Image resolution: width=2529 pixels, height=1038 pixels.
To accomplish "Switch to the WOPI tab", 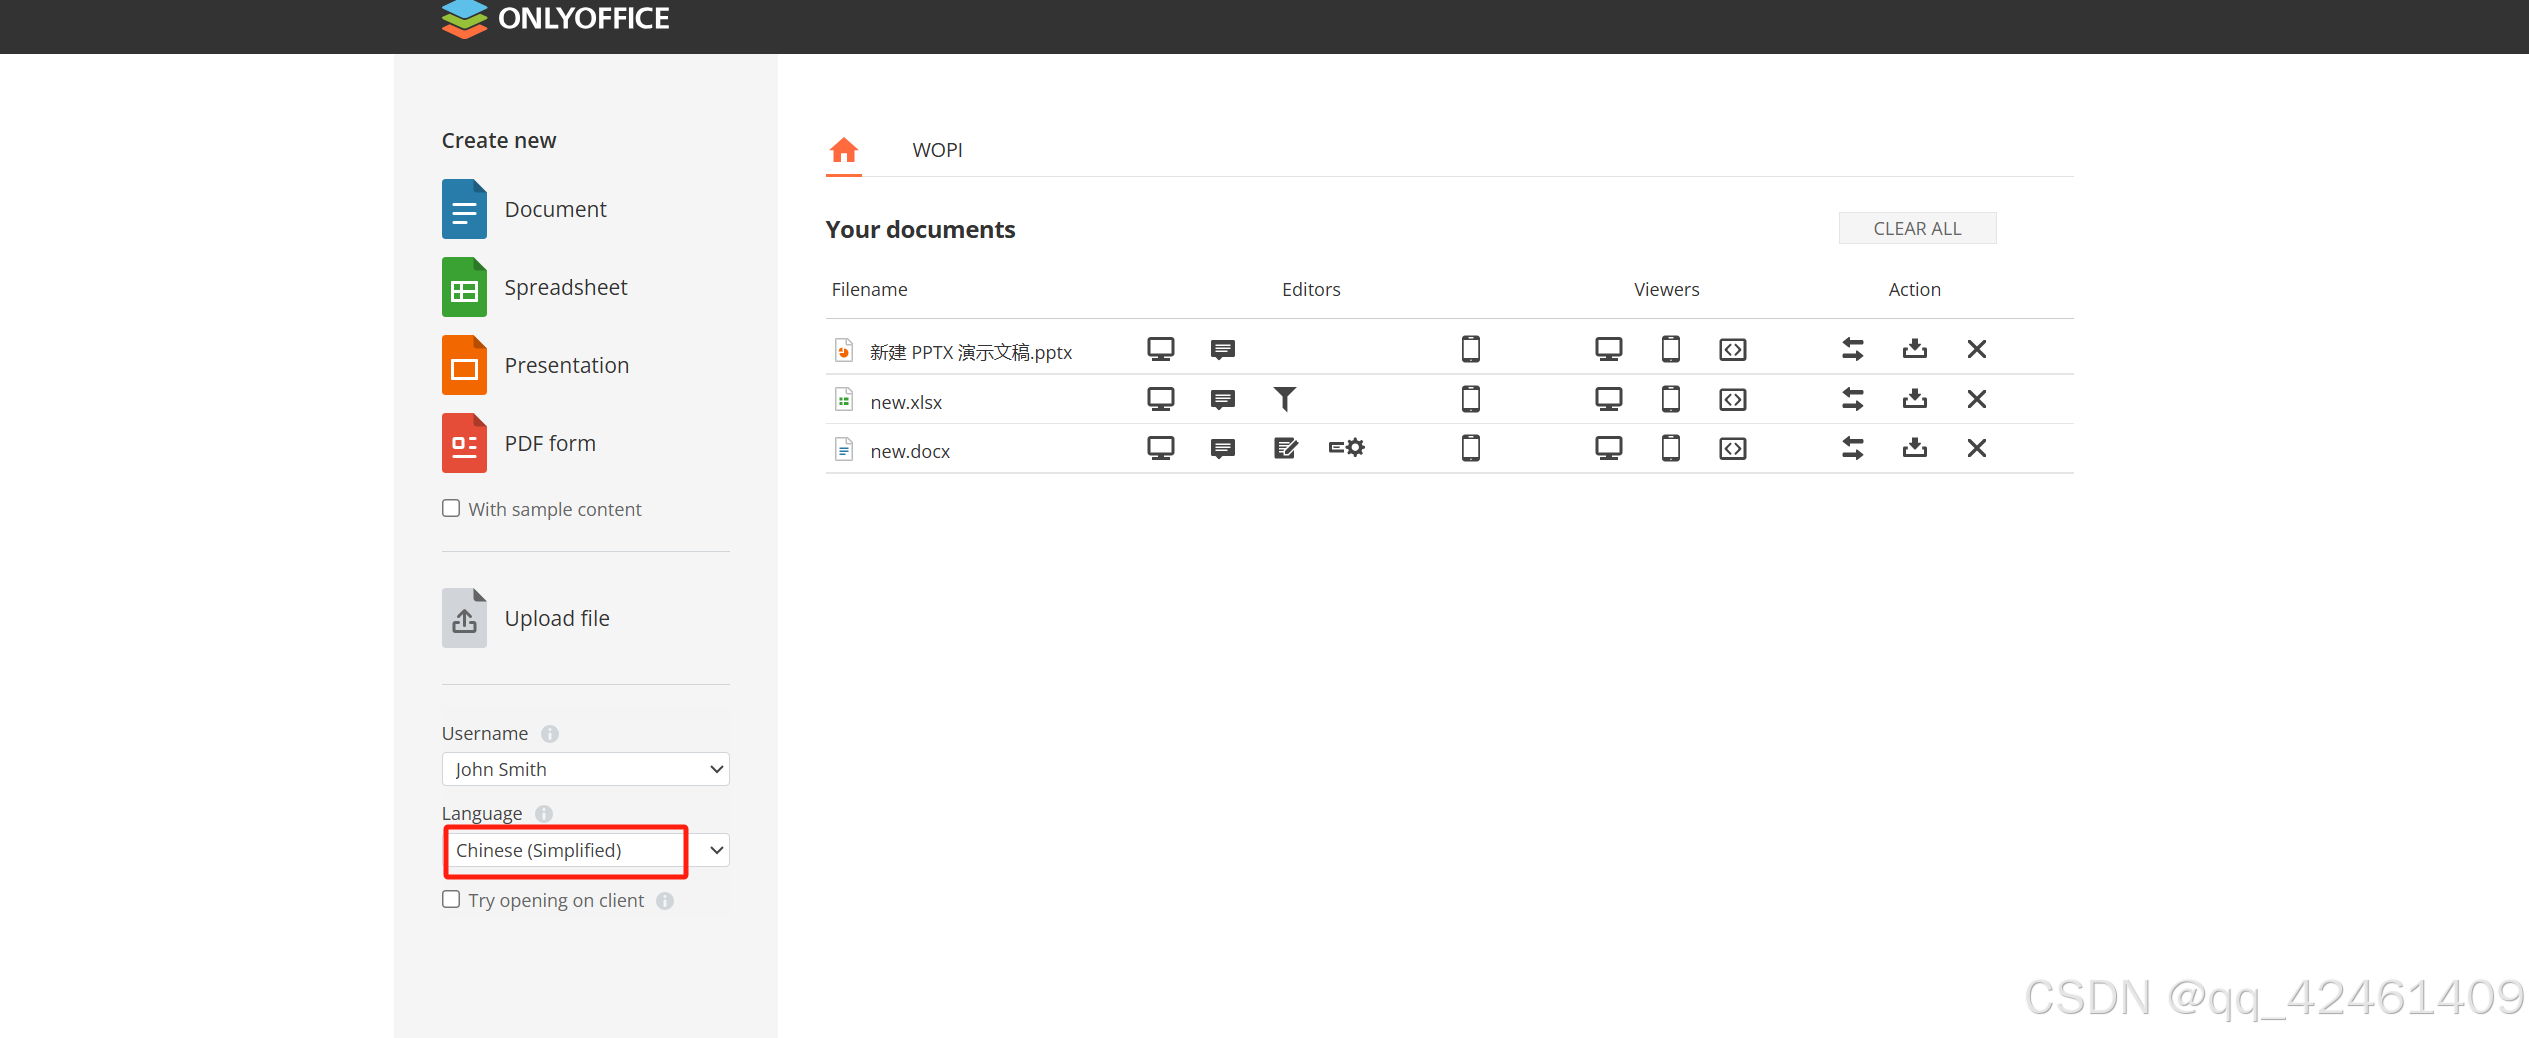I will [x=937, y=150].
